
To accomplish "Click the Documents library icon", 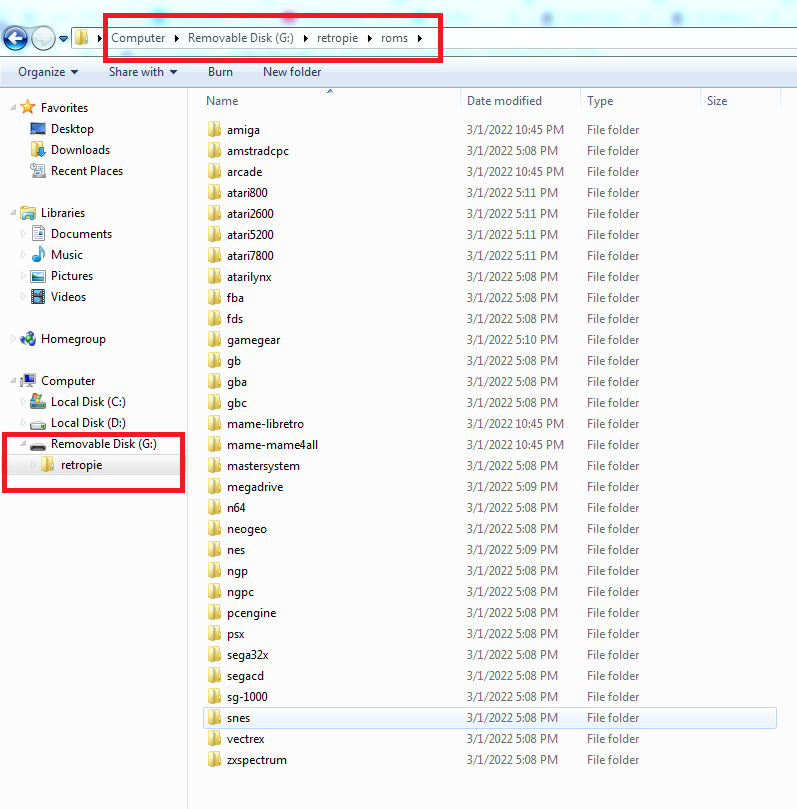I will [38, 234].
